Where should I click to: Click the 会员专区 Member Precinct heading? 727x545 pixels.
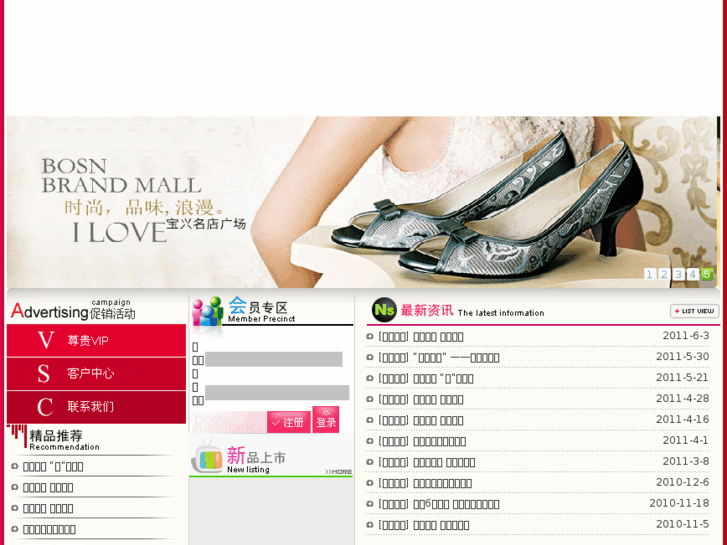pos(261,310)
